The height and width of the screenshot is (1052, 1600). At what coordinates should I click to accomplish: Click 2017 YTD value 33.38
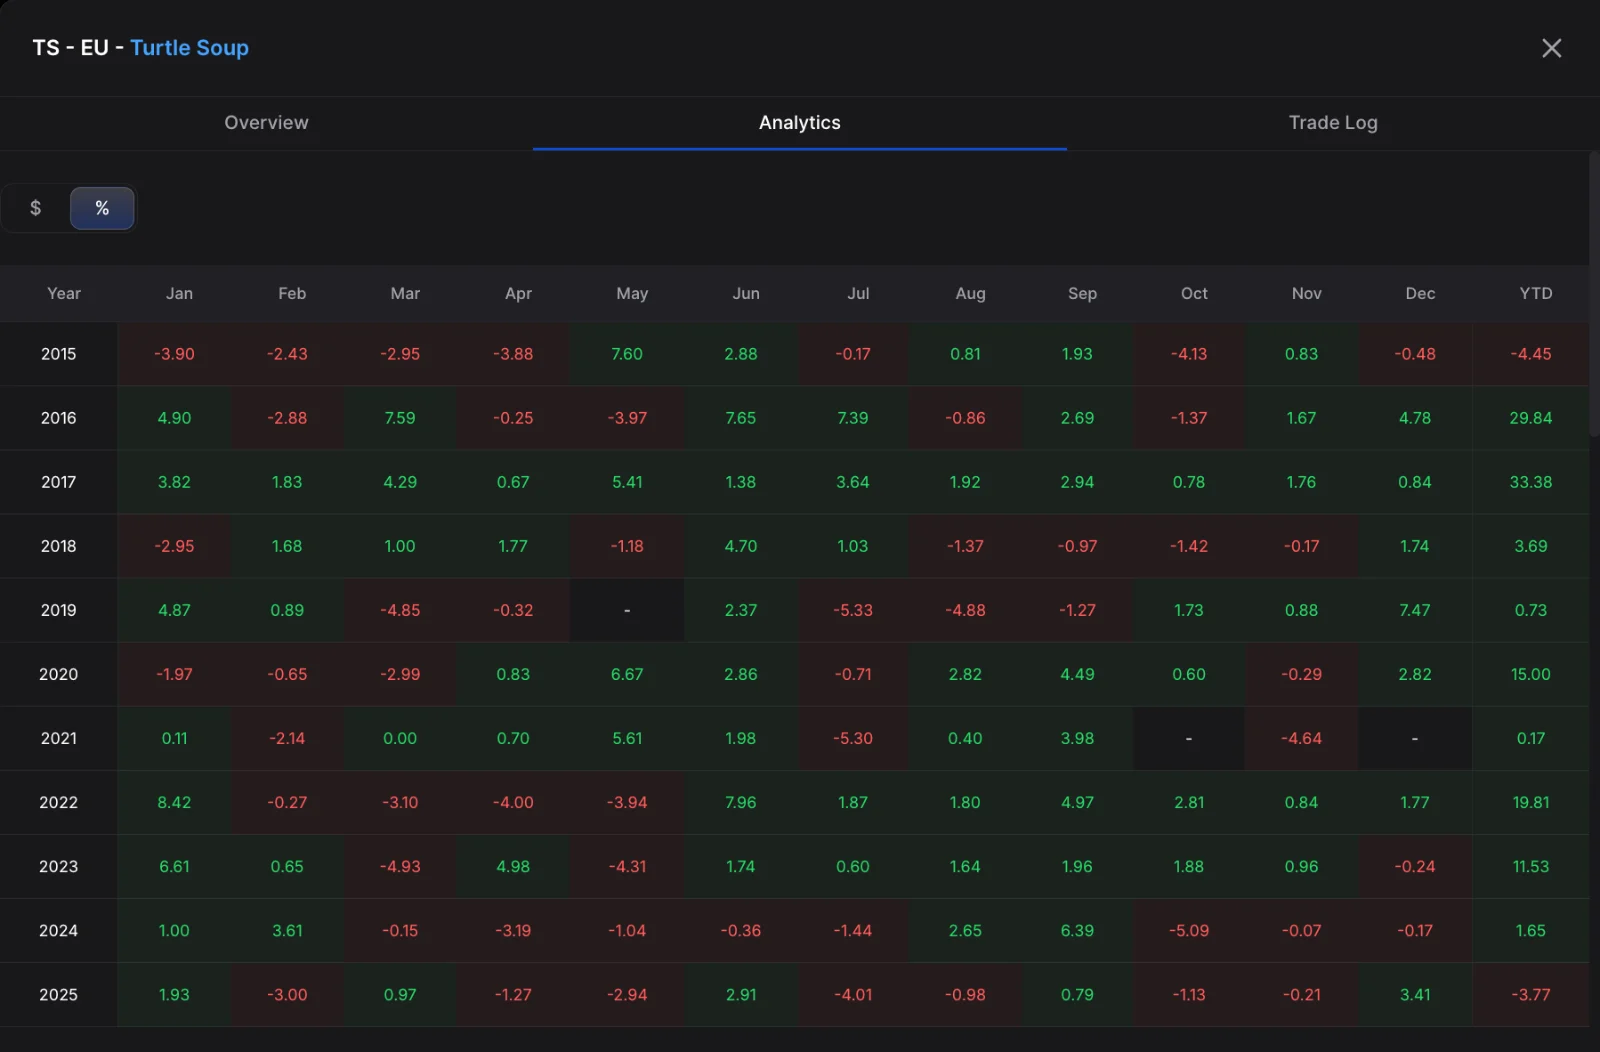1531,482
